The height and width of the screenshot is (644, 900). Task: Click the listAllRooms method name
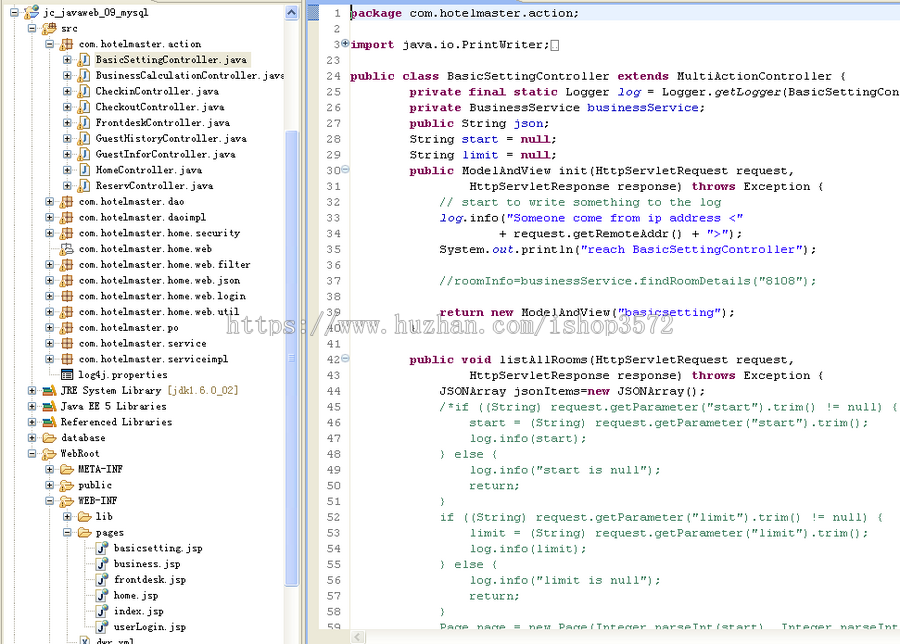pyautogui.click(x=544, y=360)
